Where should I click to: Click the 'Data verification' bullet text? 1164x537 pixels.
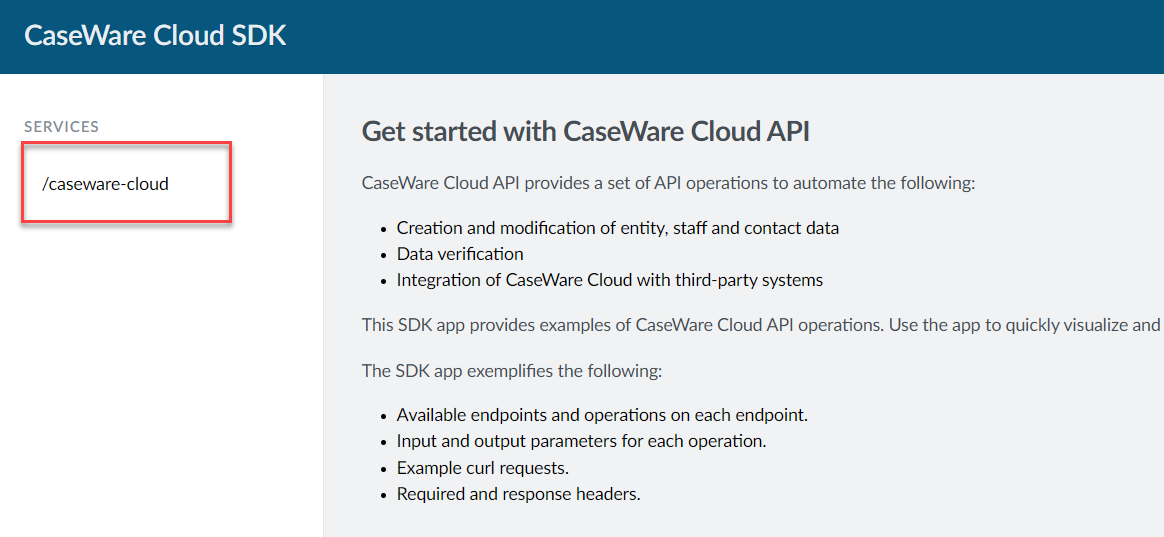(460, 254)
